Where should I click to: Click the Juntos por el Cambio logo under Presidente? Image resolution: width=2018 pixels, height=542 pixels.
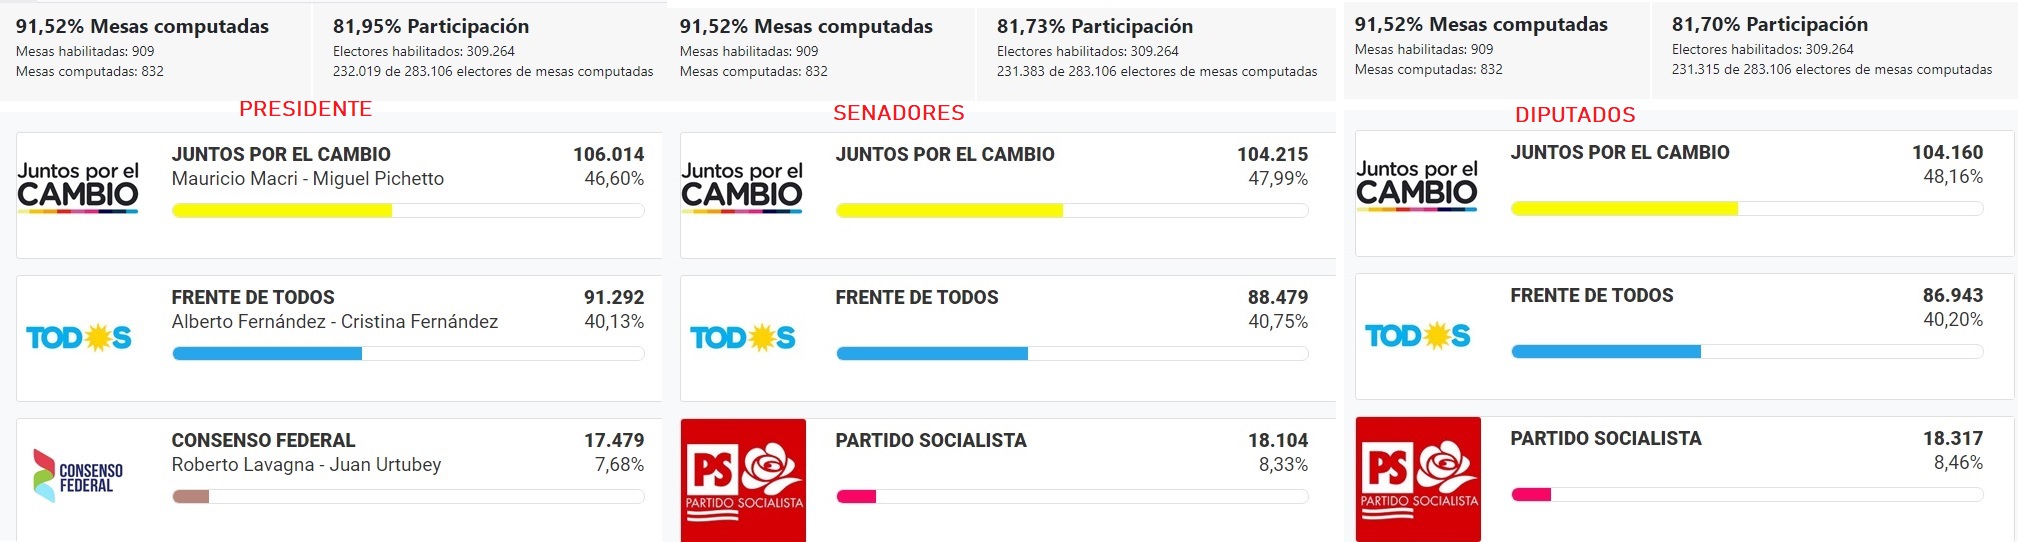click(78, 187)
